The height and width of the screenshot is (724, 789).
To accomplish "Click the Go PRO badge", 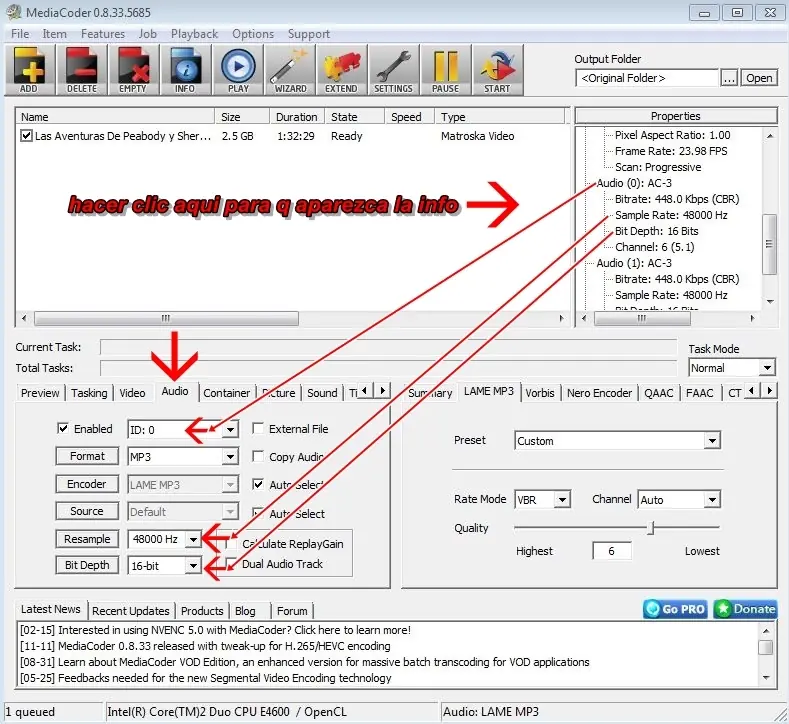I will click(x=675, y=609).
